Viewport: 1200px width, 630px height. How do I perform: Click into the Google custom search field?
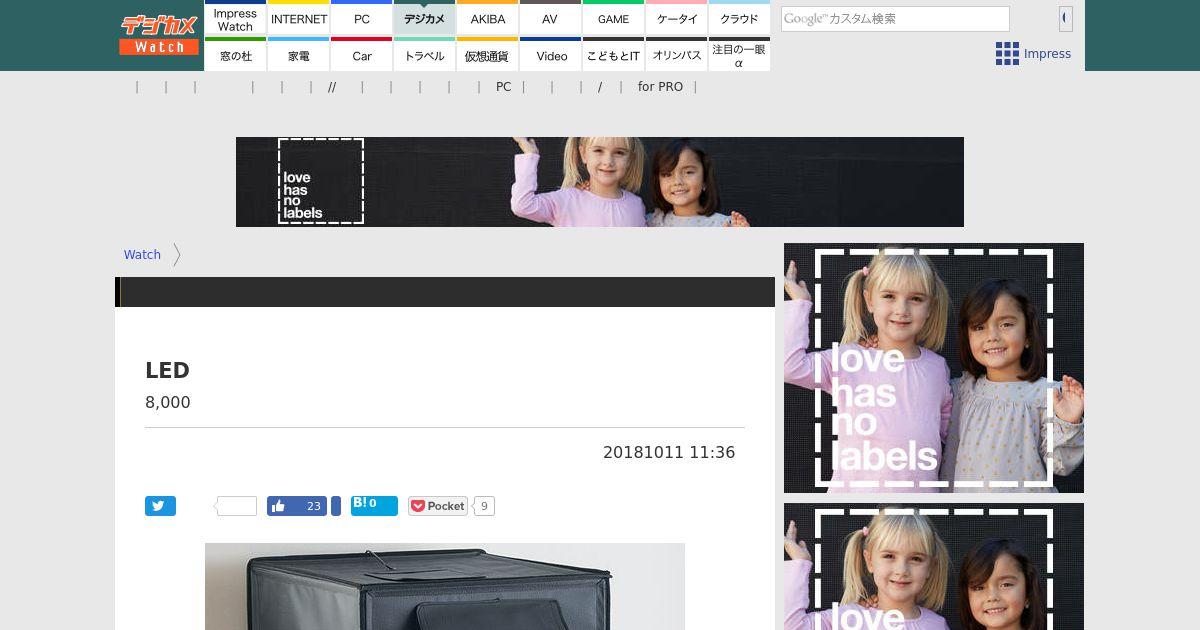(x=895, y=18)
